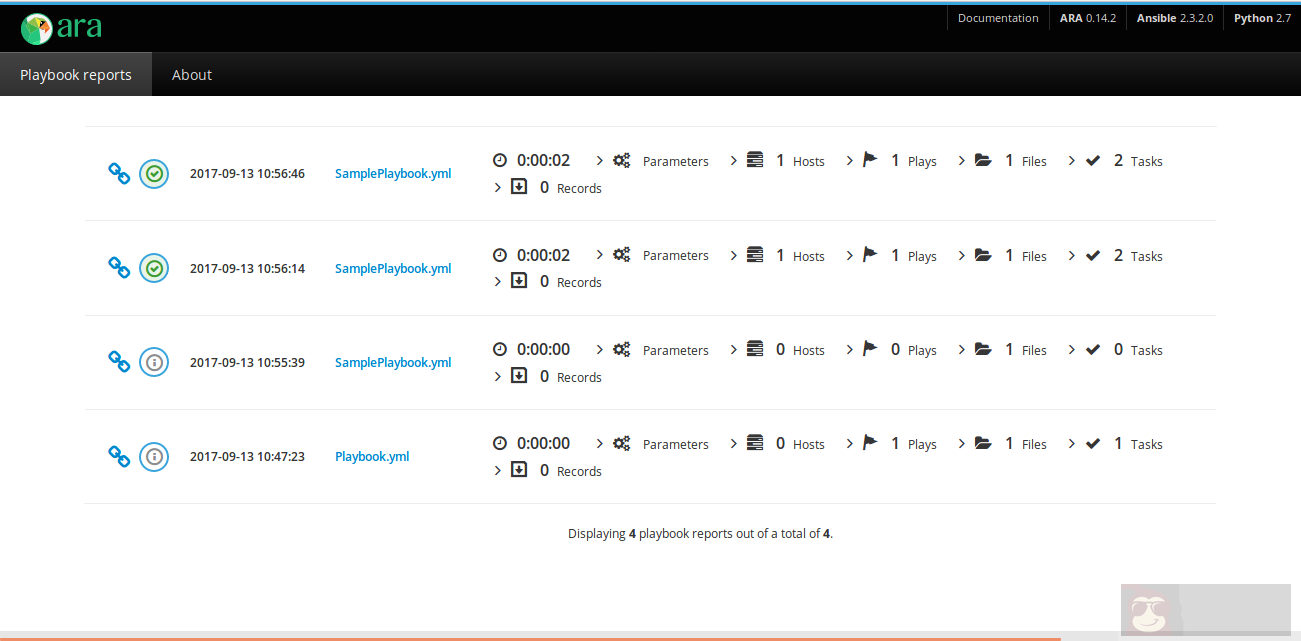This screenshot has height=641, width=1301.
Task: Click the ARA parrot logo
Action: (36, 26)
